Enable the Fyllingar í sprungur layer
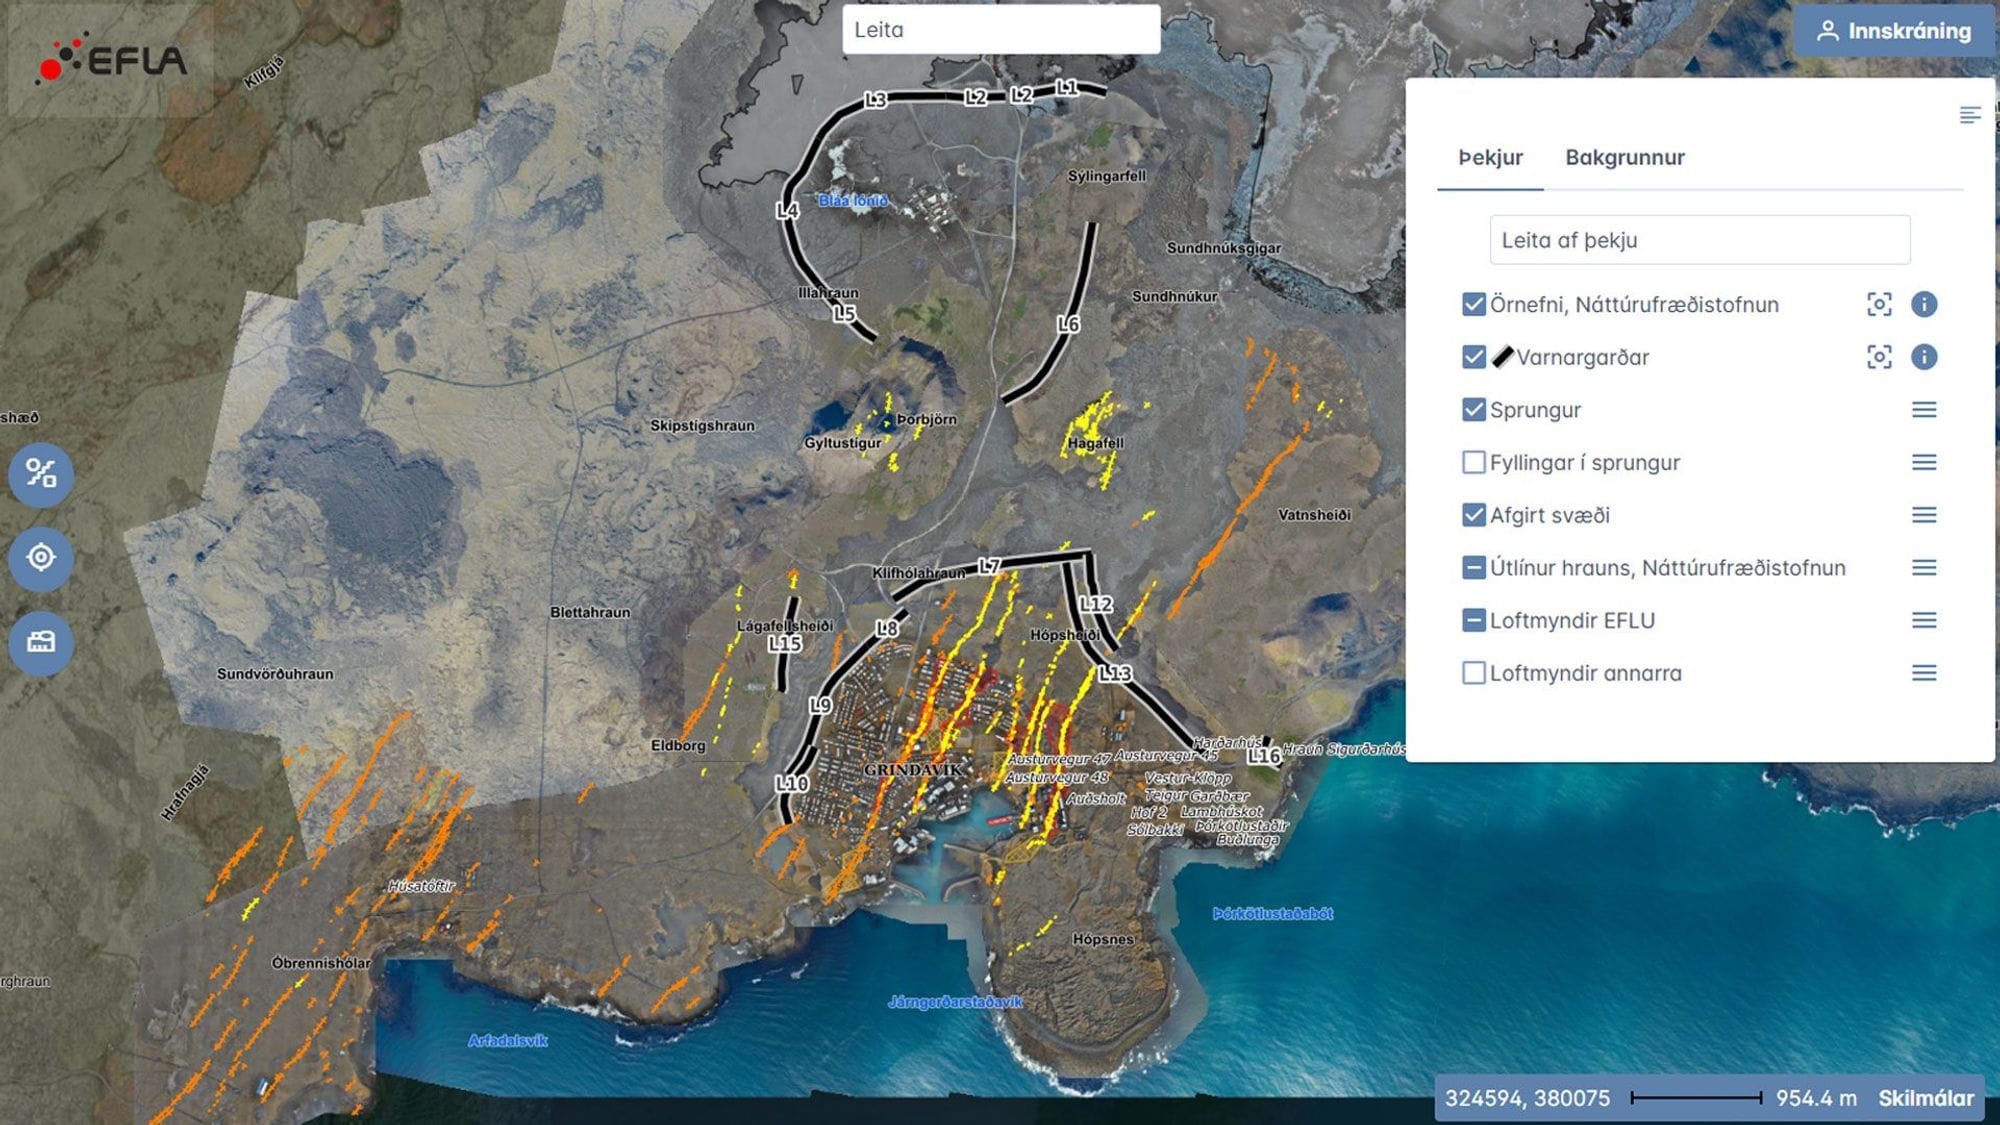Viewport: 2000px width, 1125px height. 1473,462
